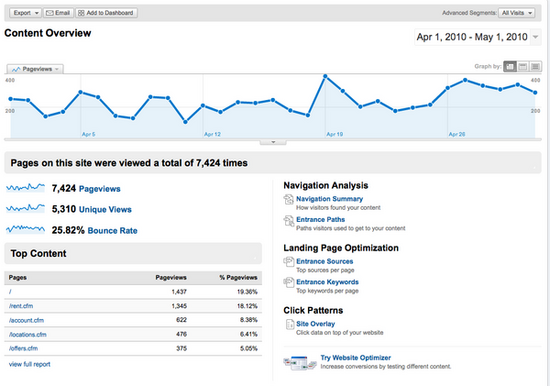Click the Unique Views sparkline thumbnail
550x386 pixels.
coord(26,208)
